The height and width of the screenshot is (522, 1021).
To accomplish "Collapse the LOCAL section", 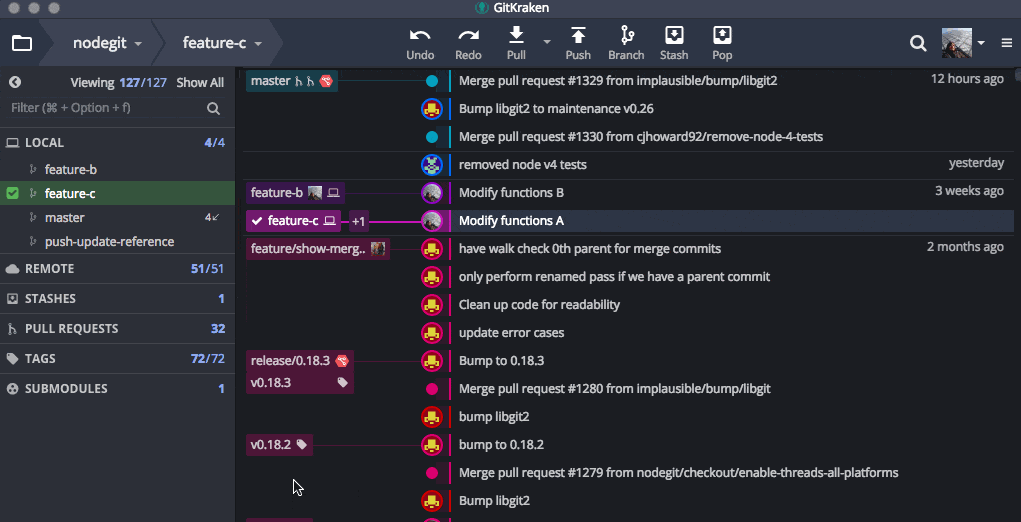I will point(117,143).
